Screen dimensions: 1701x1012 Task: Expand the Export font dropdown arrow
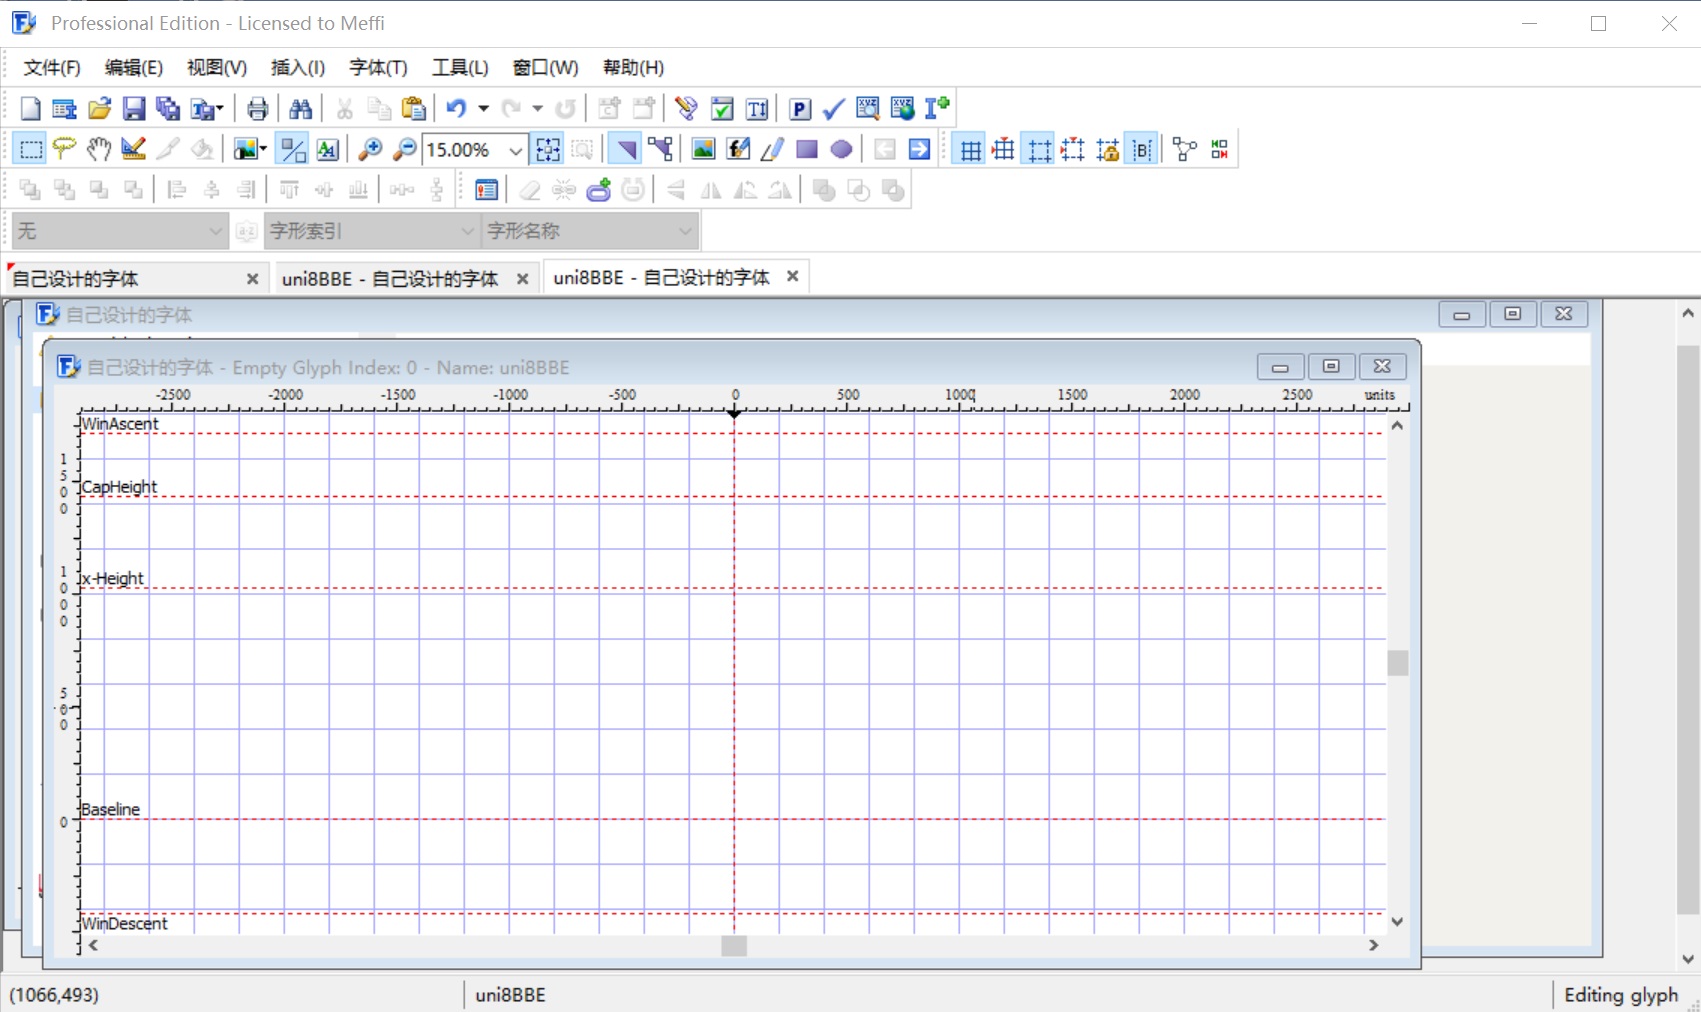click(219, 108)
